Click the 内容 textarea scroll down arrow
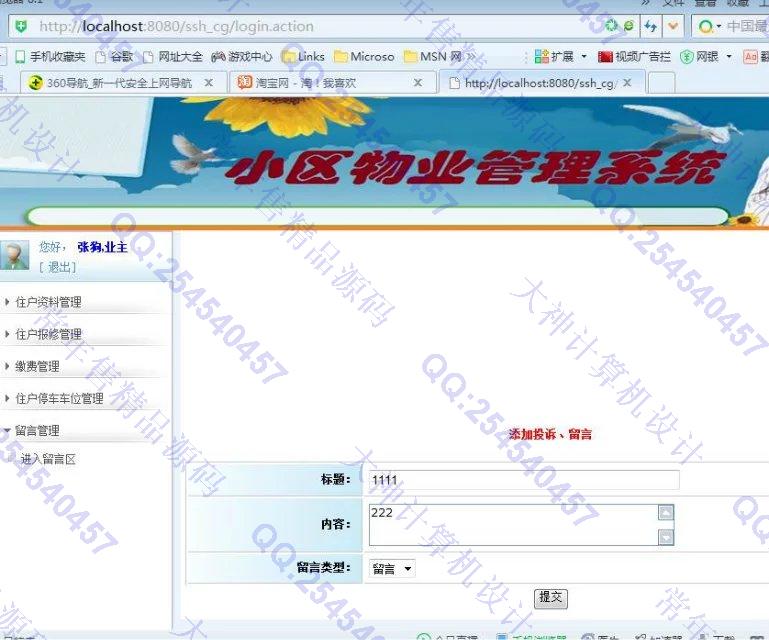The width and height of the screenshot is (769, 640). point(666,538)
